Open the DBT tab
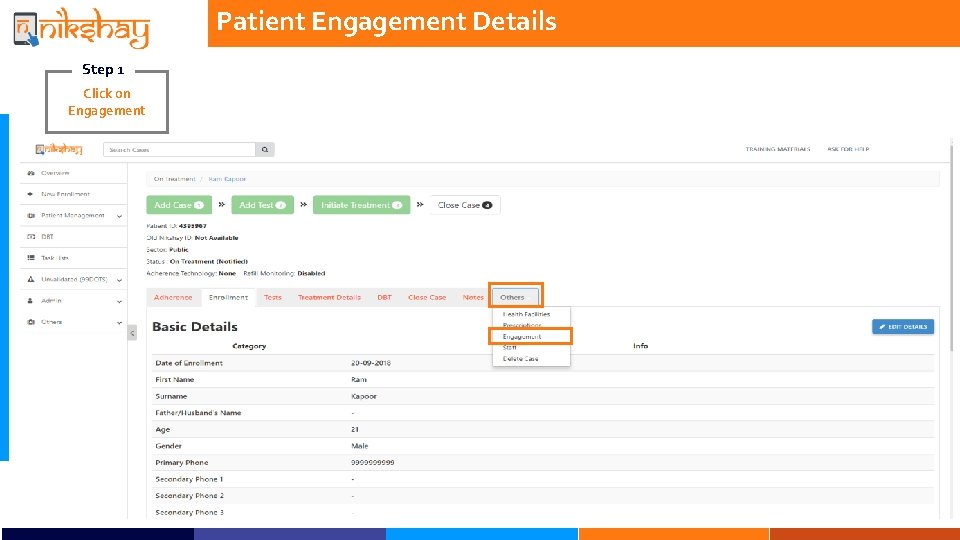This screenshot has width=960, height=540. pos(384,297)
